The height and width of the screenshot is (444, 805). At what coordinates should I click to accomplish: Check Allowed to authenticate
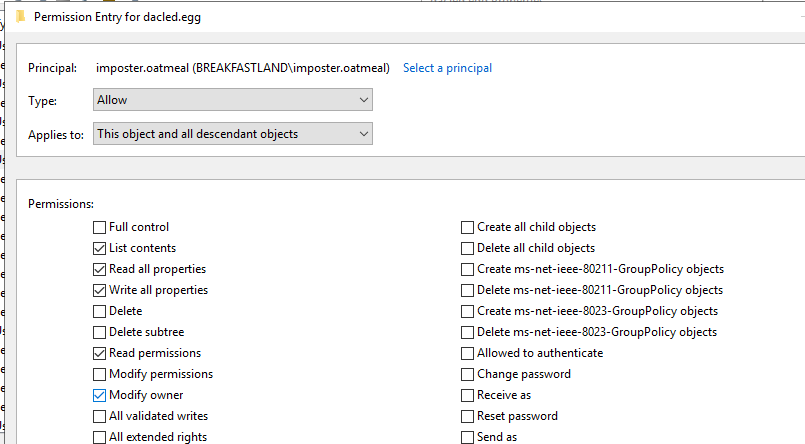pyautogui.click(x=467, y=353)
